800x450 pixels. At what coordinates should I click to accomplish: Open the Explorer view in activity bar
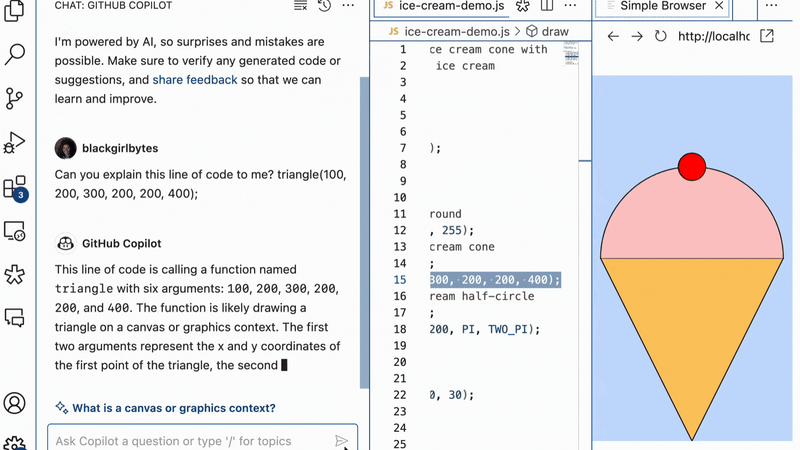tap(14, 10)
